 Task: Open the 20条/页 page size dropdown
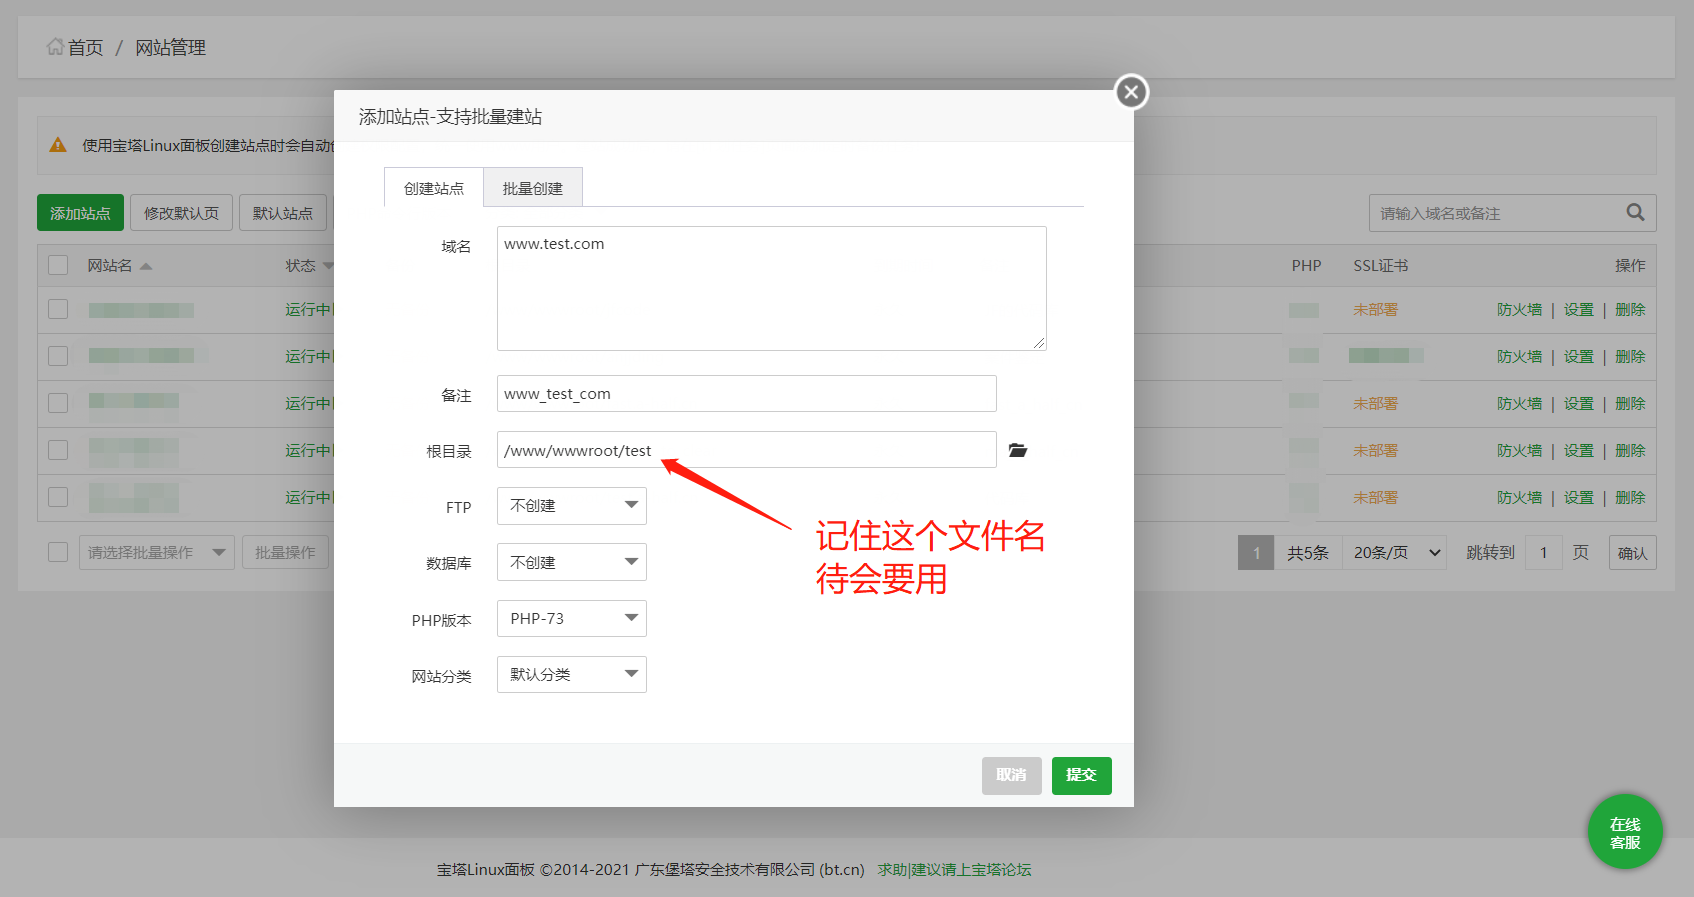point(1394,552)
